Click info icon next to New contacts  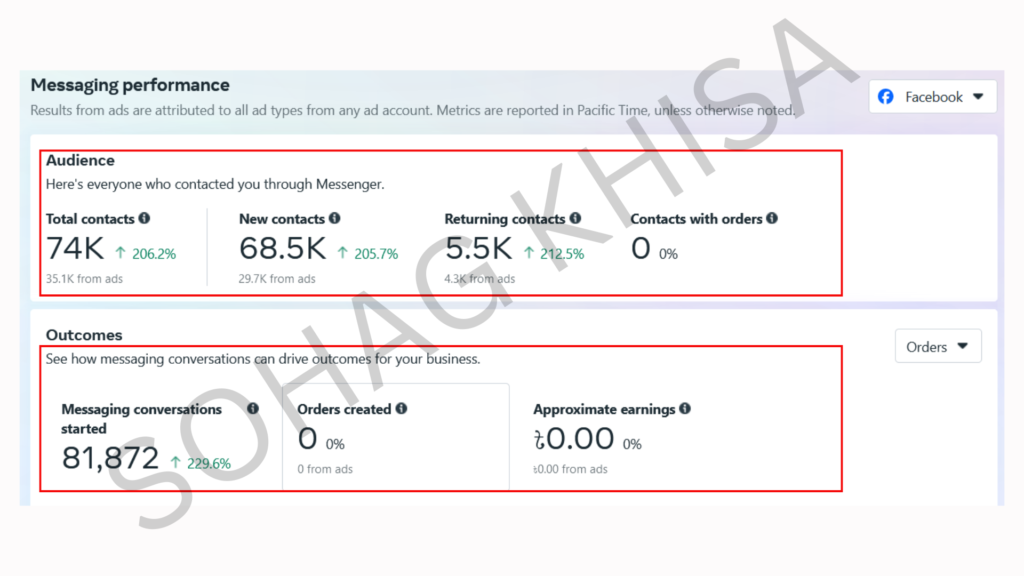(334, 218)
